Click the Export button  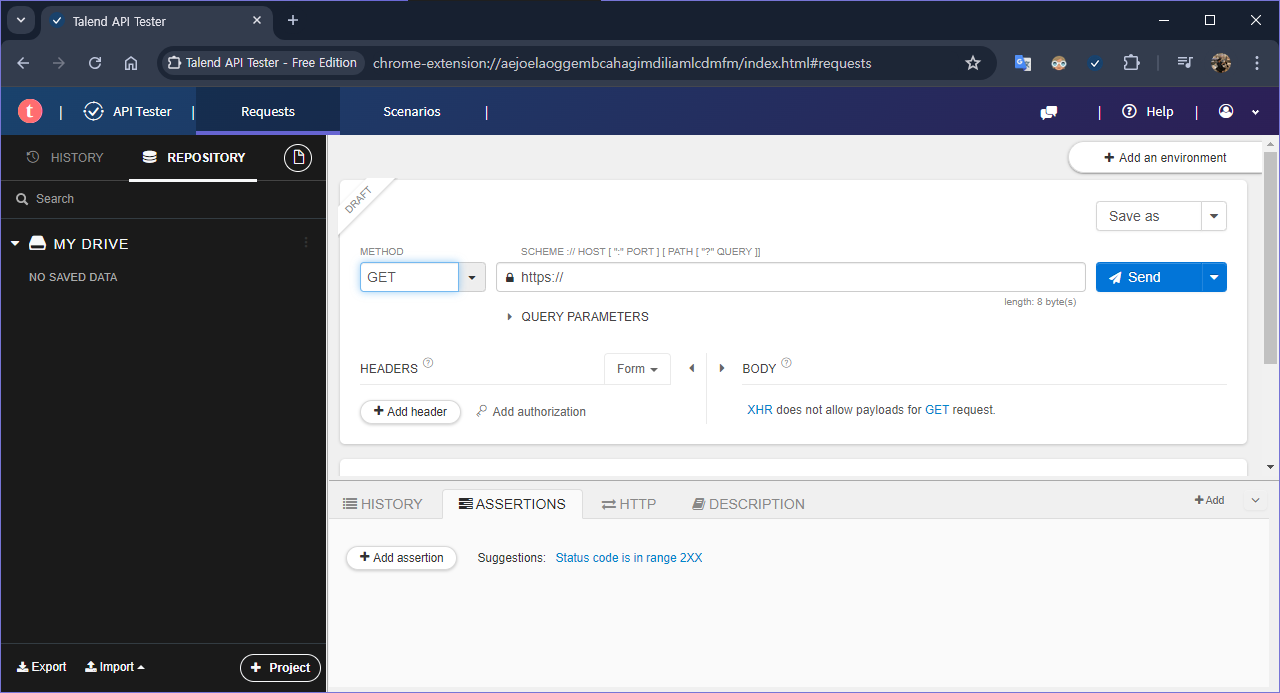[x=42, y=667]
